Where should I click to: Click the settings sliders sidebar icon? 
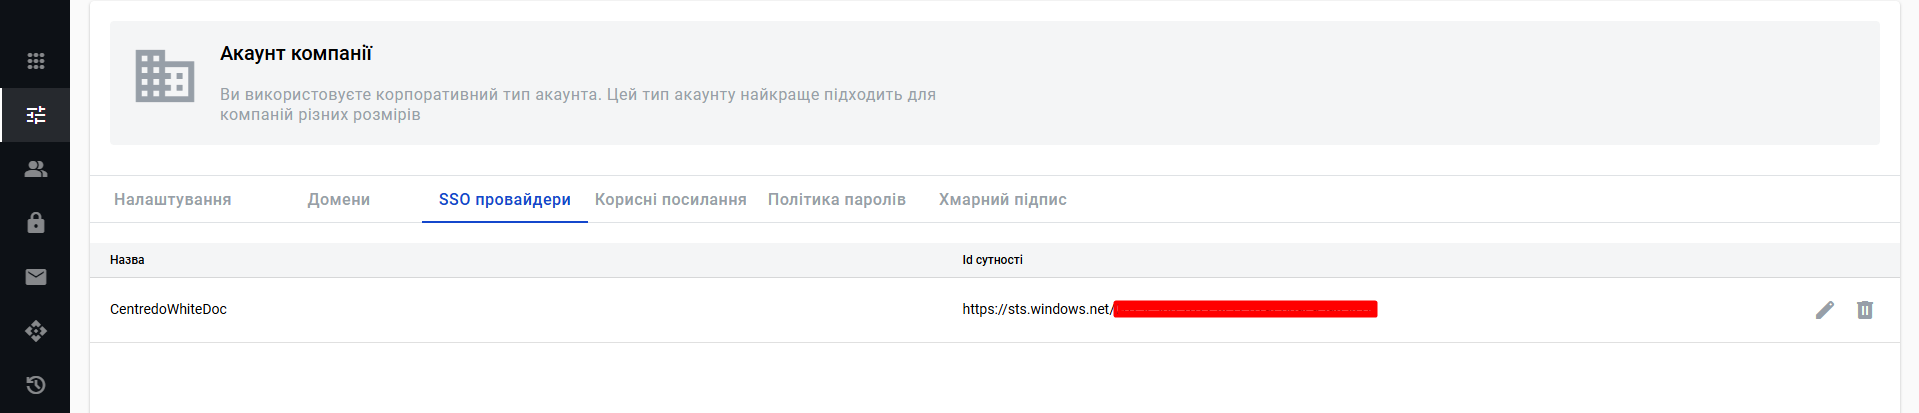(36, 115)
